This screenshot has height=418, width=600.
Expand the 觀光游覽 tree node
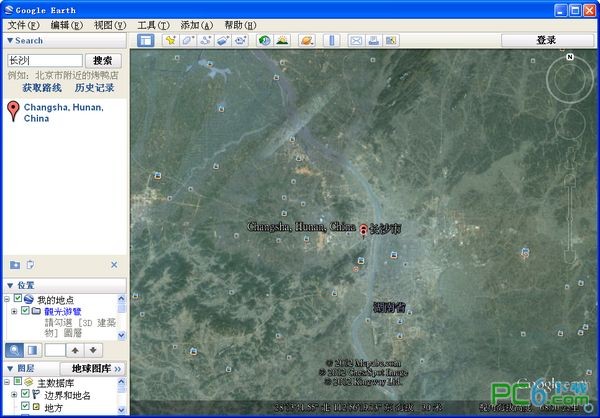[14, 311]
